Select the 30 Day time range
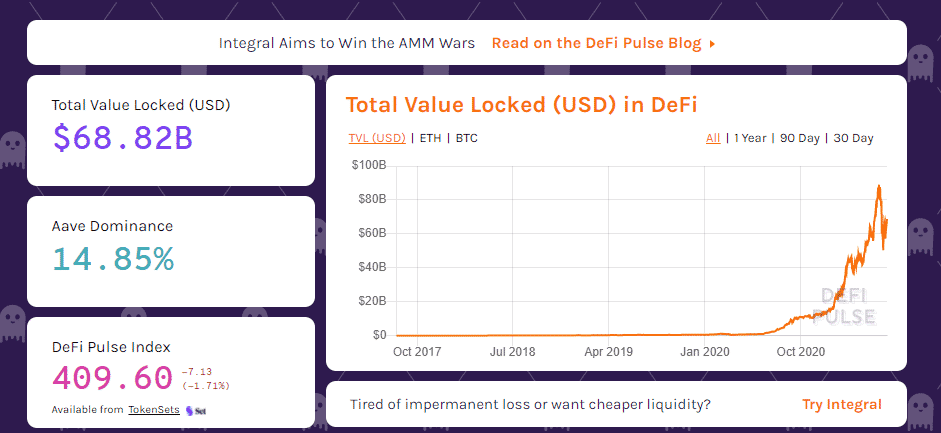The height and width of the screenshot is (433, 941). 853,138
